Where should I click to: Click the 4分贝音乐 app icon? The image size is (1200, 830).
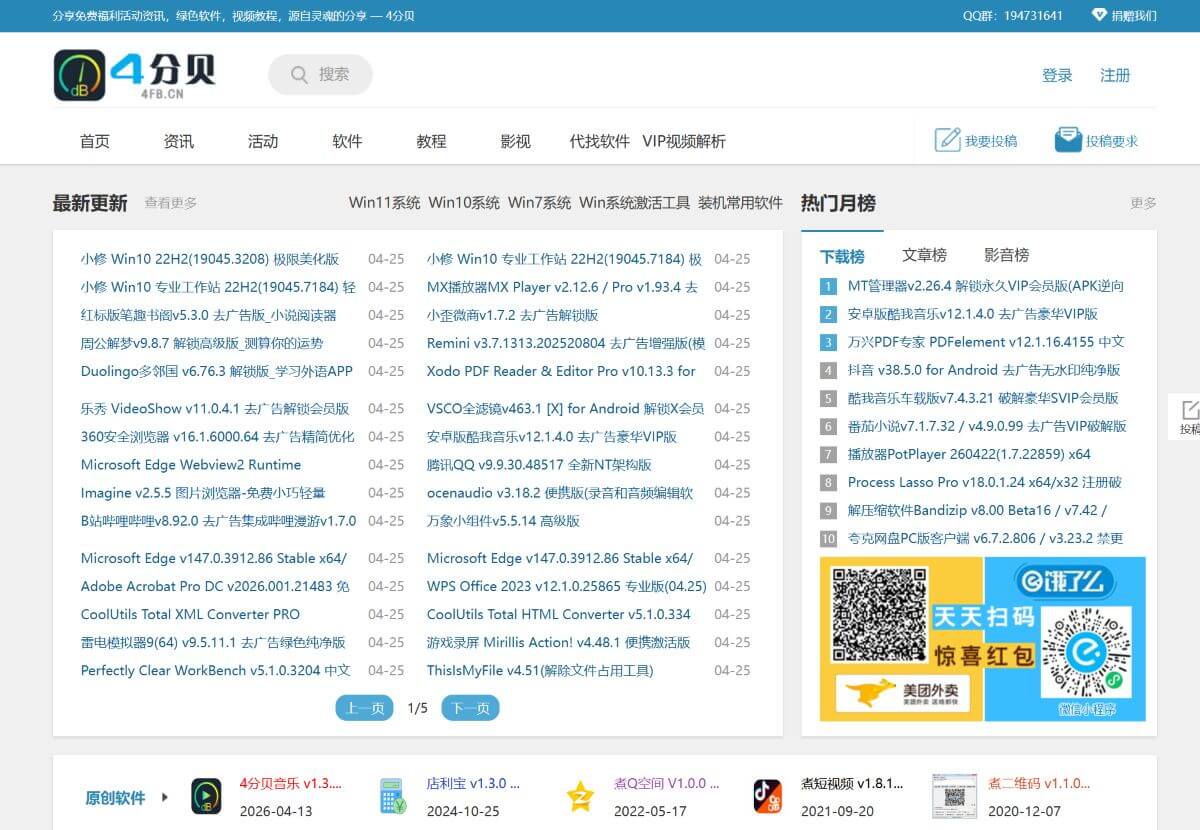pos(206,796)
